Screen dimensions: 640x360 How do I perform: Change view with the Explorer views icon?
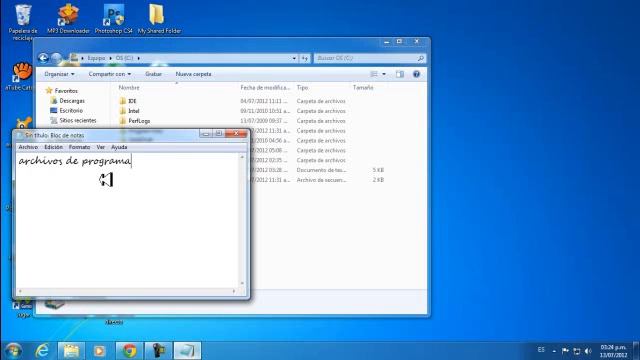[x=374, y=74]
